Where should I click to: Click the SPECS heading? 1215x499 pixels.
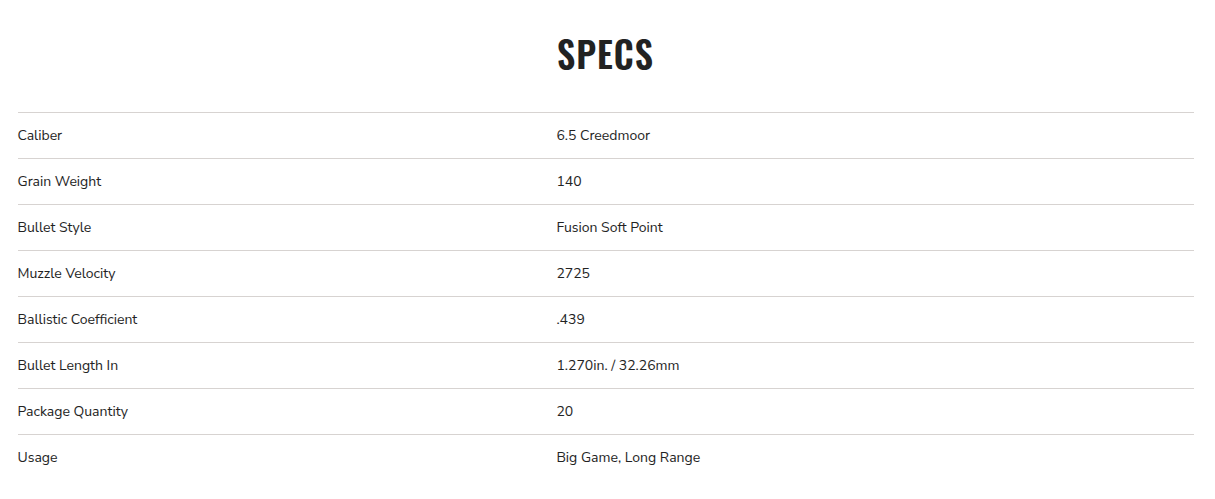point(605,56)
